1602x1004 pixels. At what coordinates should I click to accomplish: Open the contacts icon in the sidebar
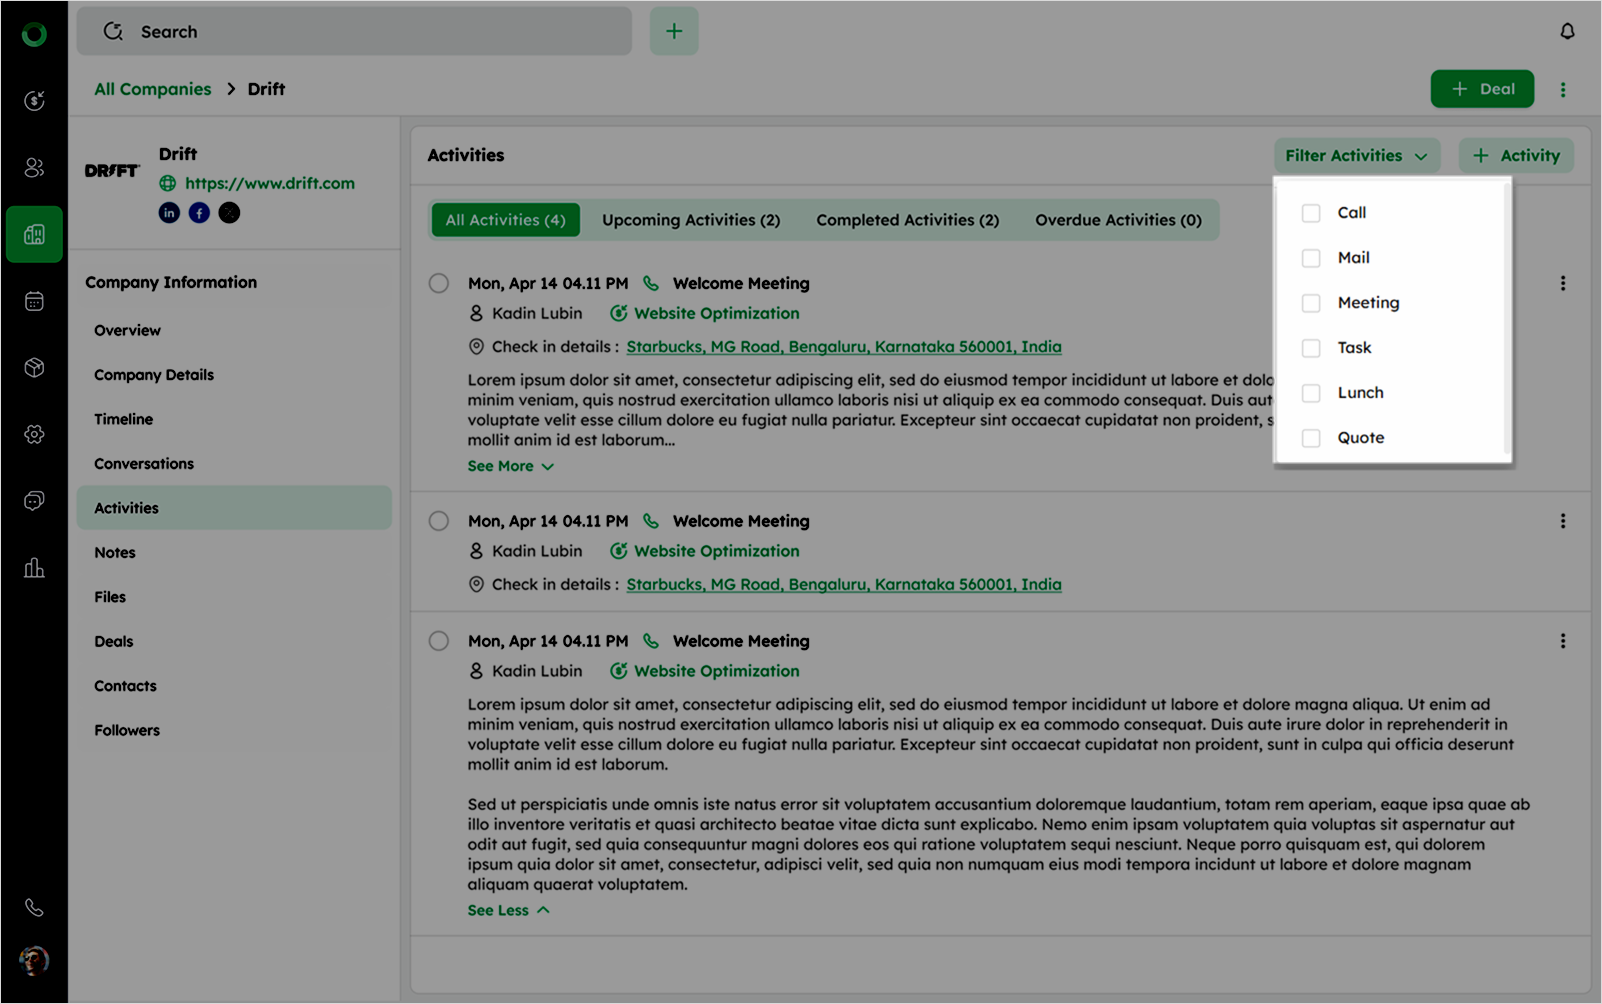point(34,167)
